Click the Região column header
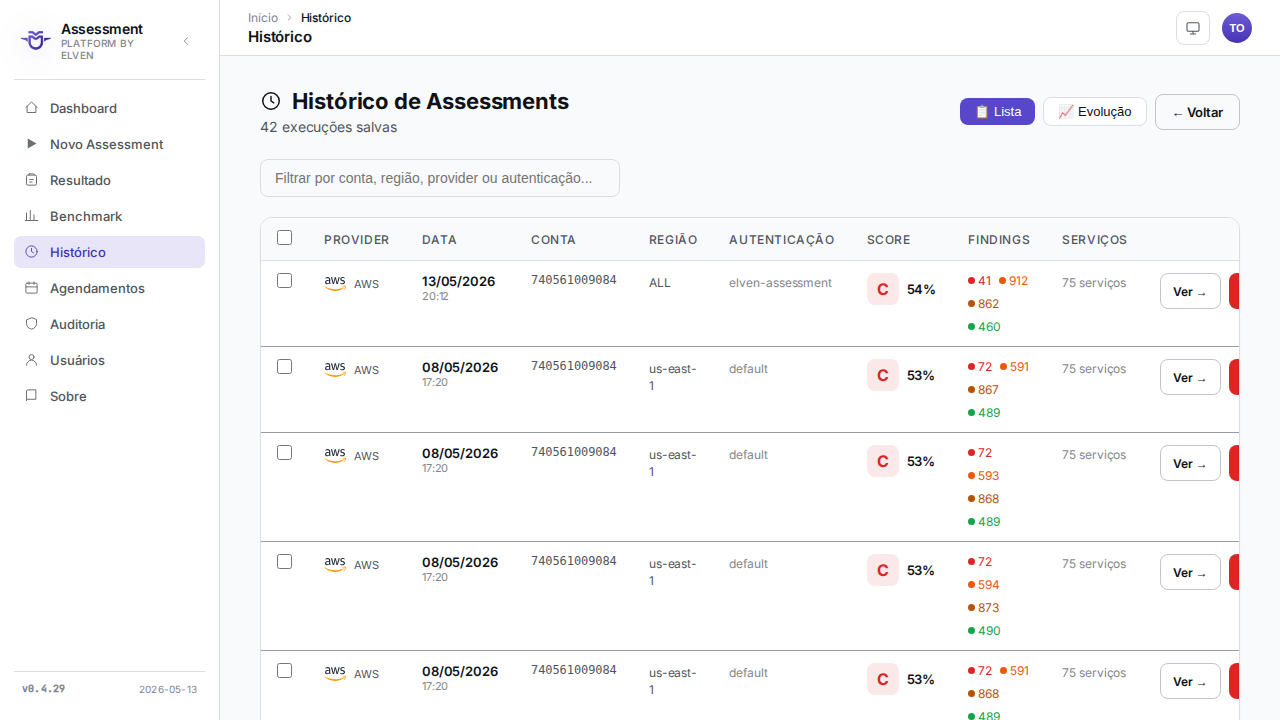Screen dimensions: 1280x720 tap(673, 240)
